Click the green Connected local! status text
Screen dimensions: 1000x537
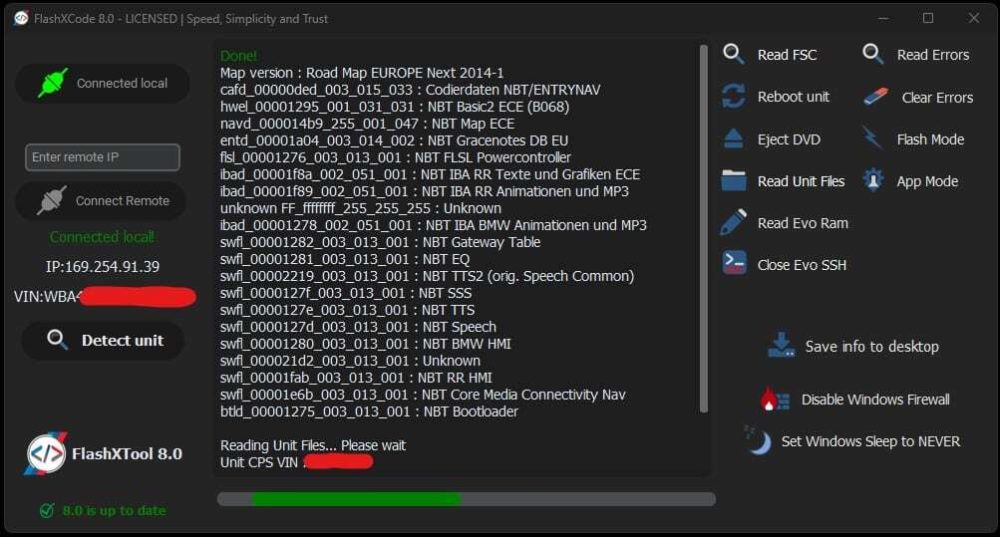(x=103, y=237)
